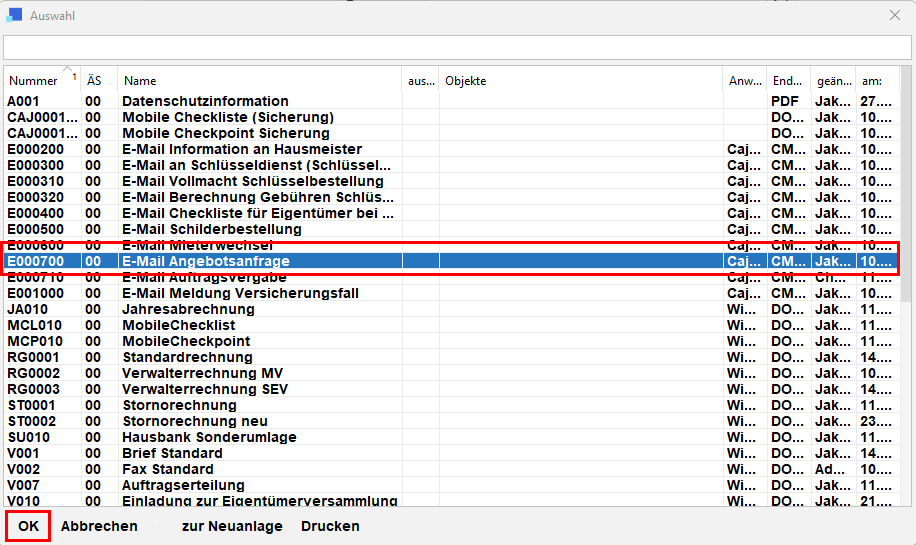Click the ÄS column header
The width and height of the screenshot is (916, 545).
tap(94, 81)
